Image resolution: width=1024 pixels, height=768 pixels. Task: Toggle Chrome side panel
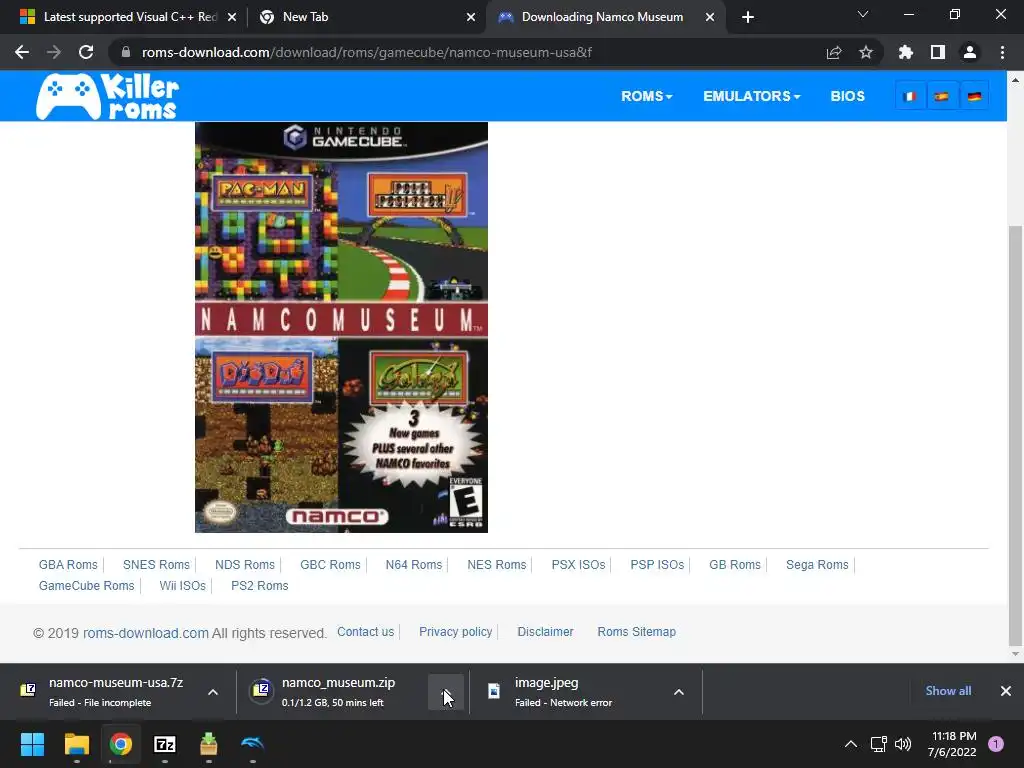point(937,52)
